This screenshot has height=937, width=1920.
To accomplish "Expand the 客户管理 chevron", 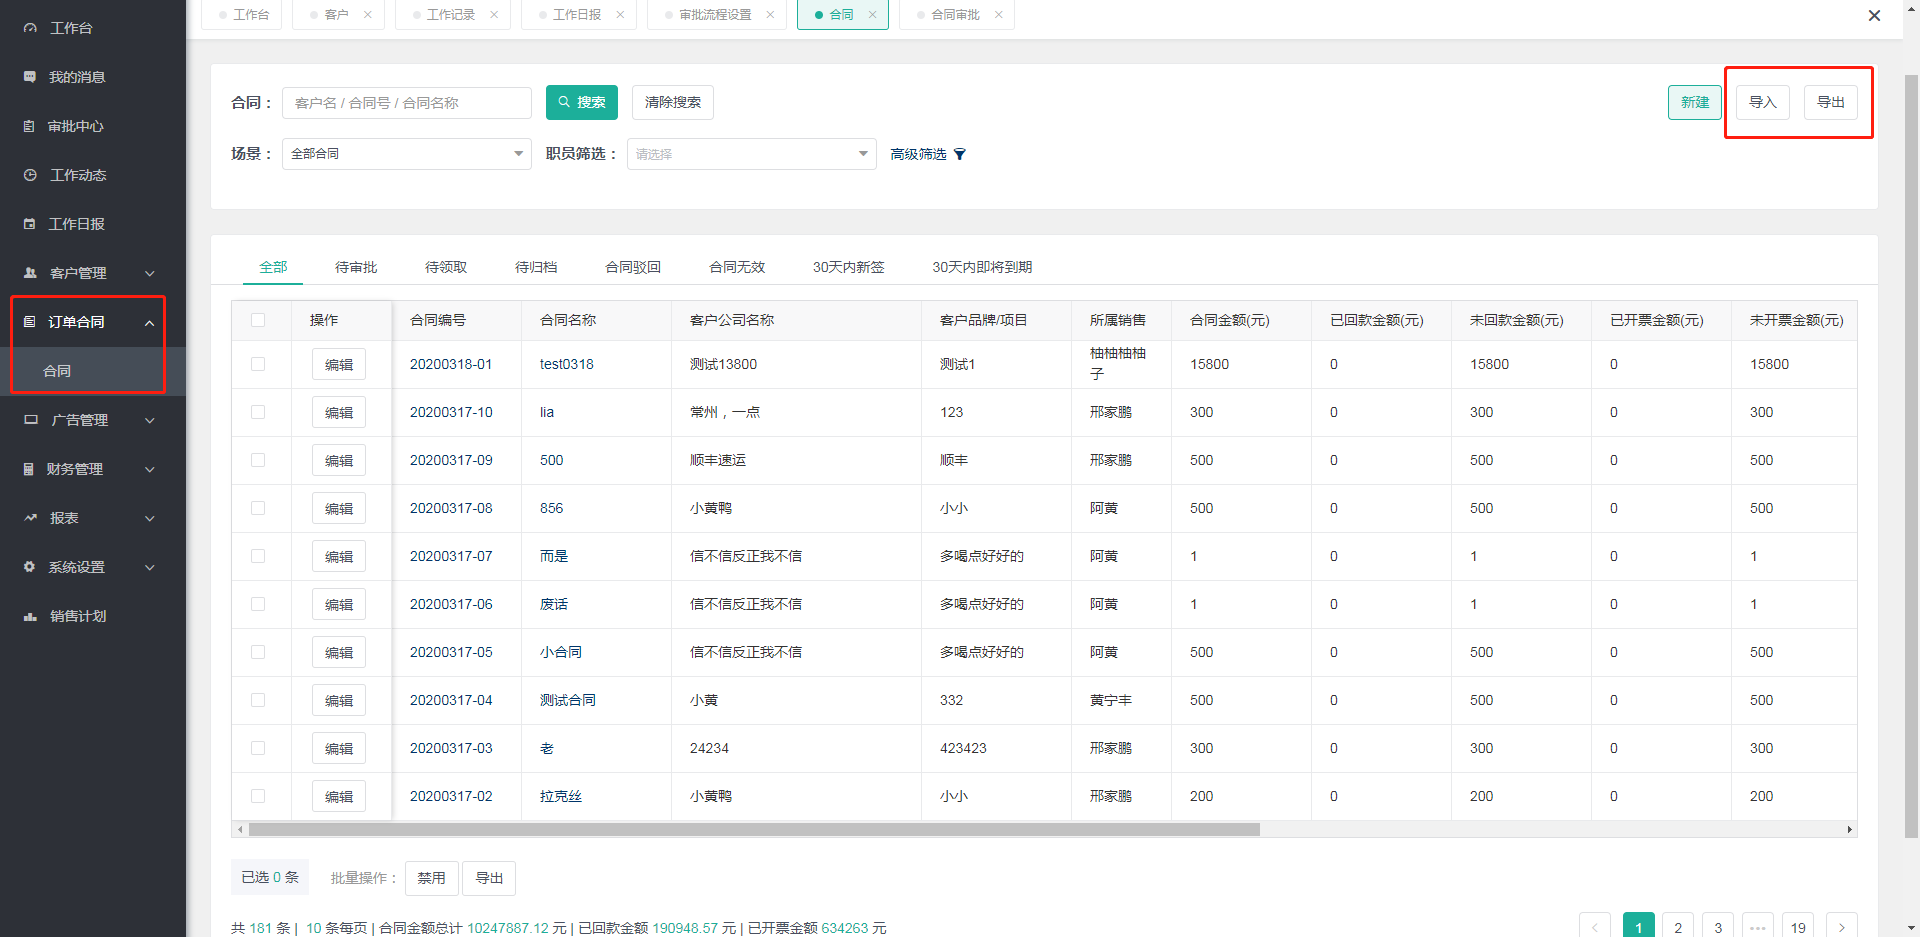I will (x=150, y=273).
